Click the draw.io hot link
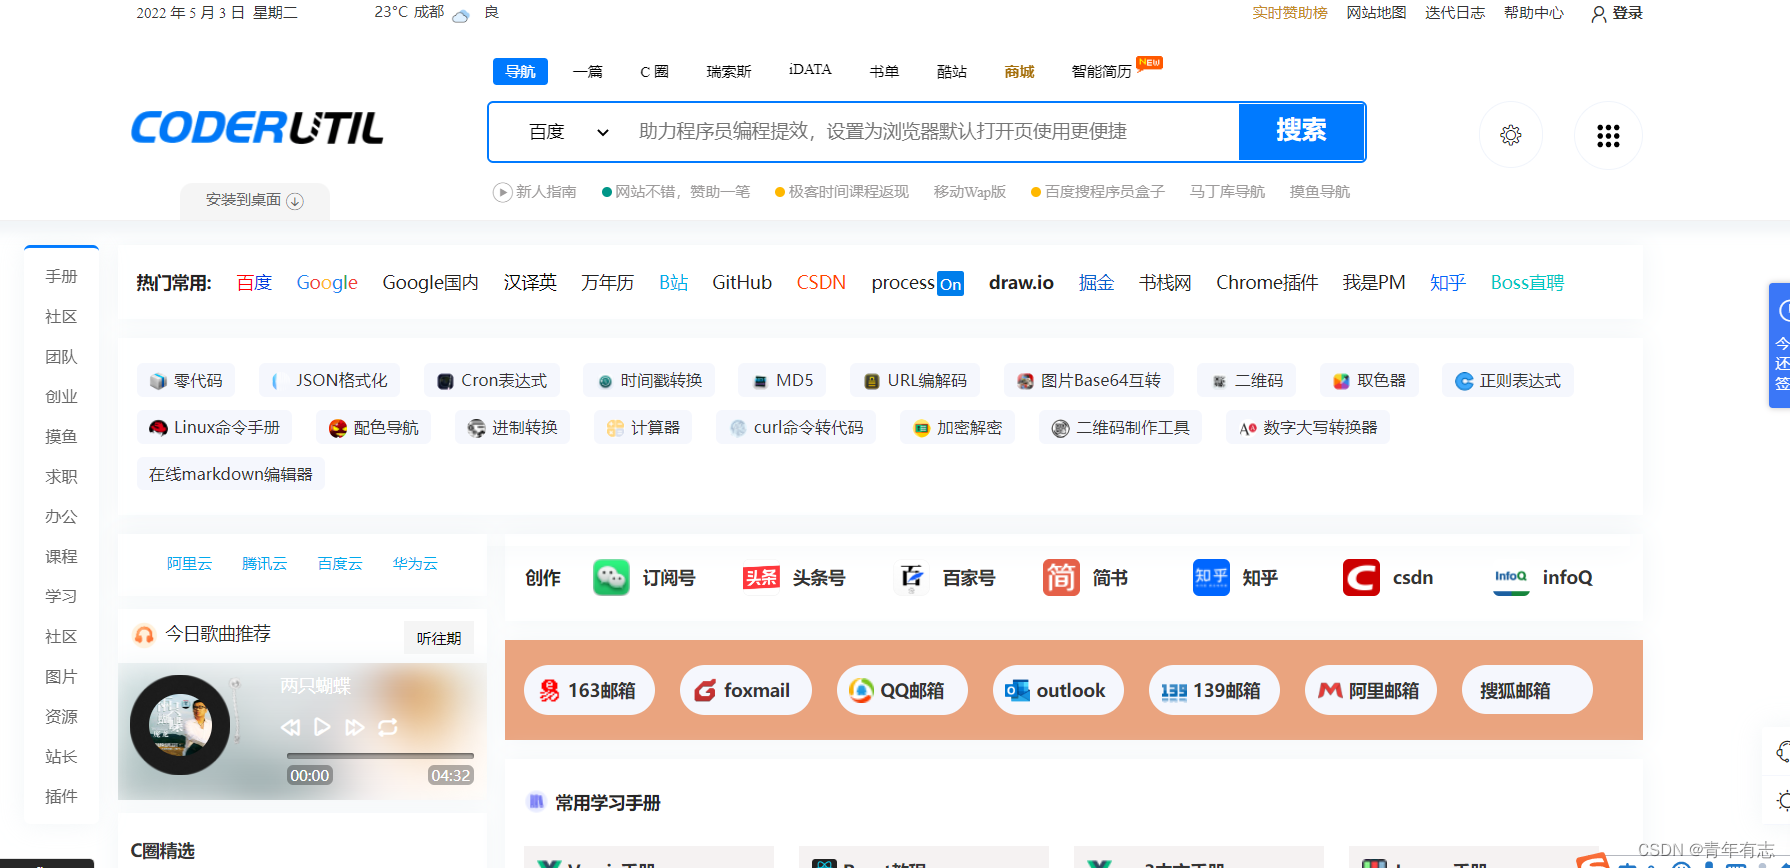 (1021, 283)
